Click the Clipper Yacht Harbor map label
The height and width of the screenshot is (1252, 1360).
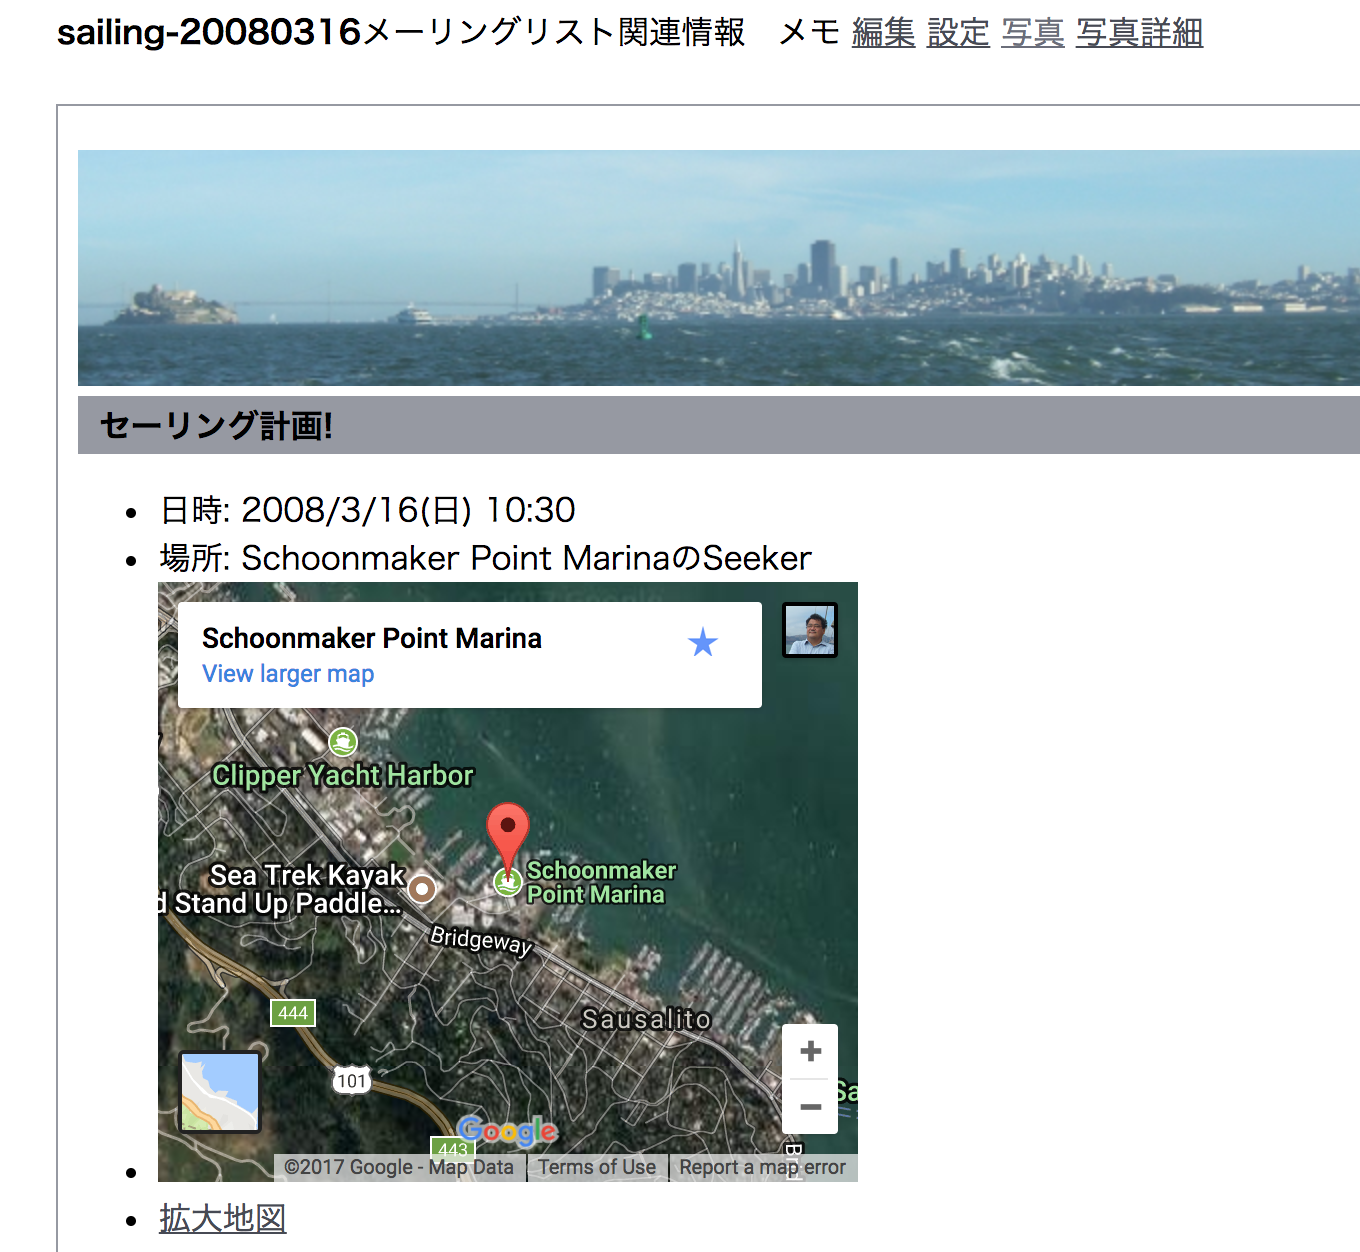343,775
